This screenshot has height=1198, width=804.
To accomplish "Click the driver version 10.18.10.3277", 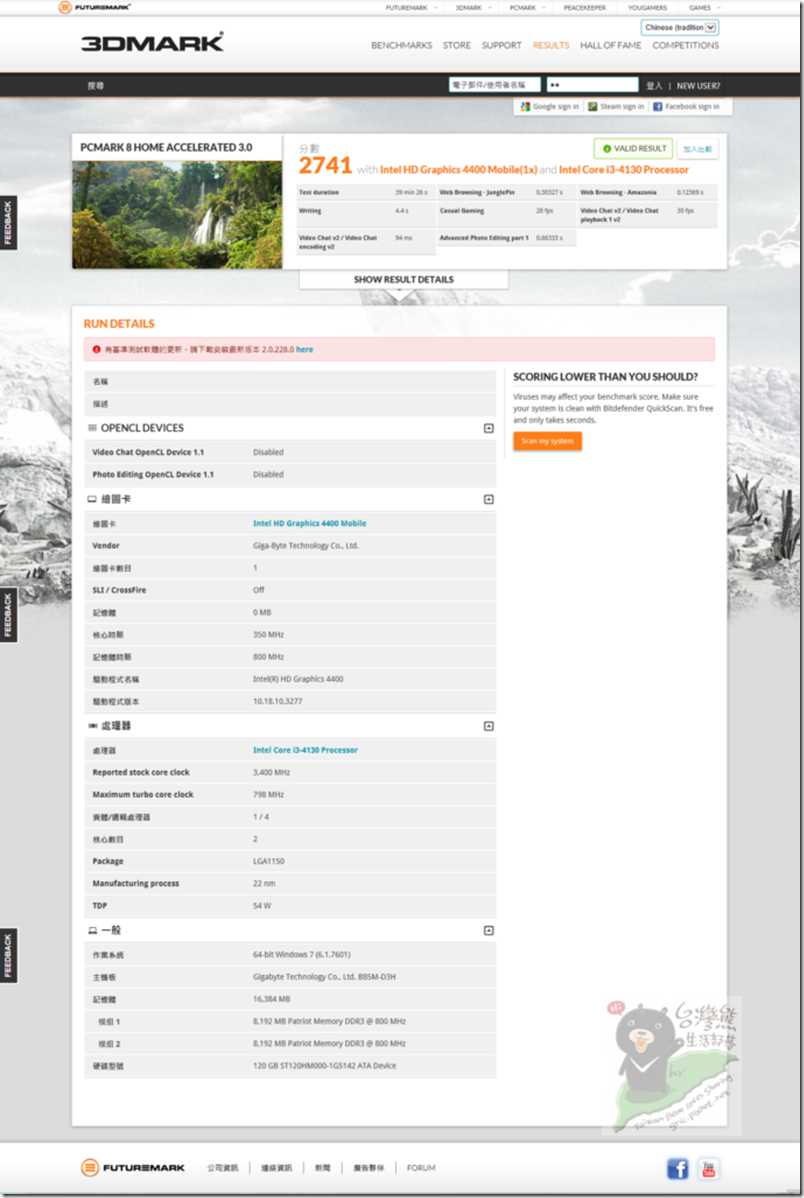I will click(277, 701).
